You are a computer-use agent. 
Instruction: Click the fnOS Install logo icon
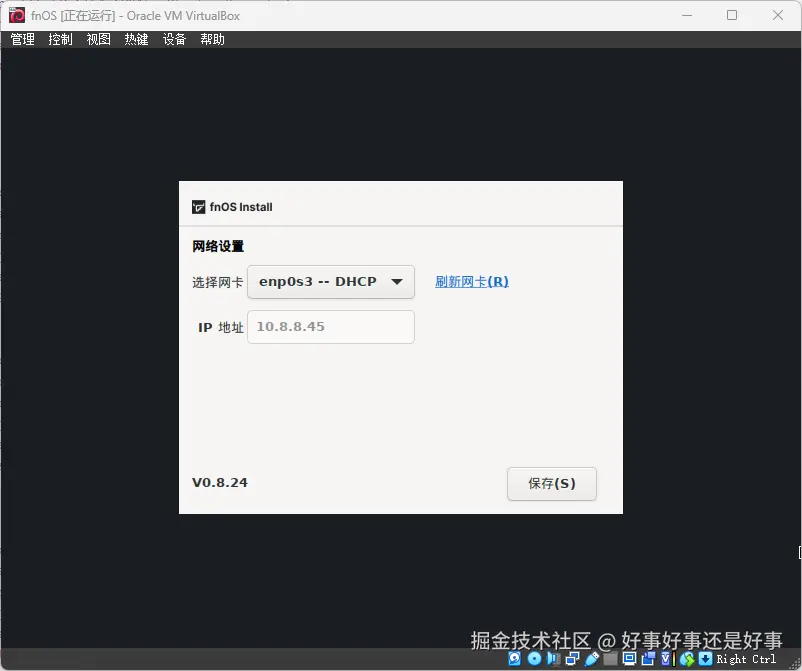pos(198,207)
